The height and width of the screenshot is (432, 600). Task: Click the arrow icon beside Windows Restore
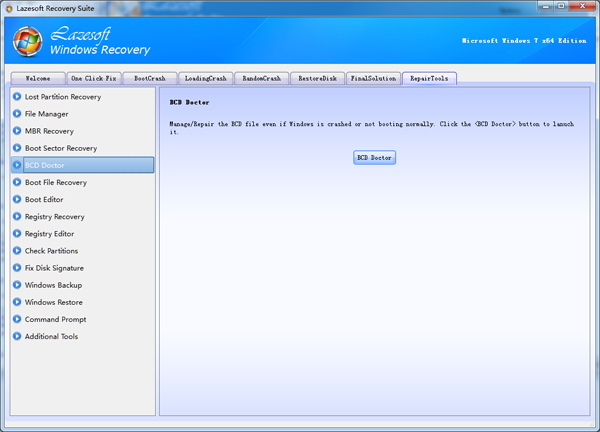(x=17, y=302)
